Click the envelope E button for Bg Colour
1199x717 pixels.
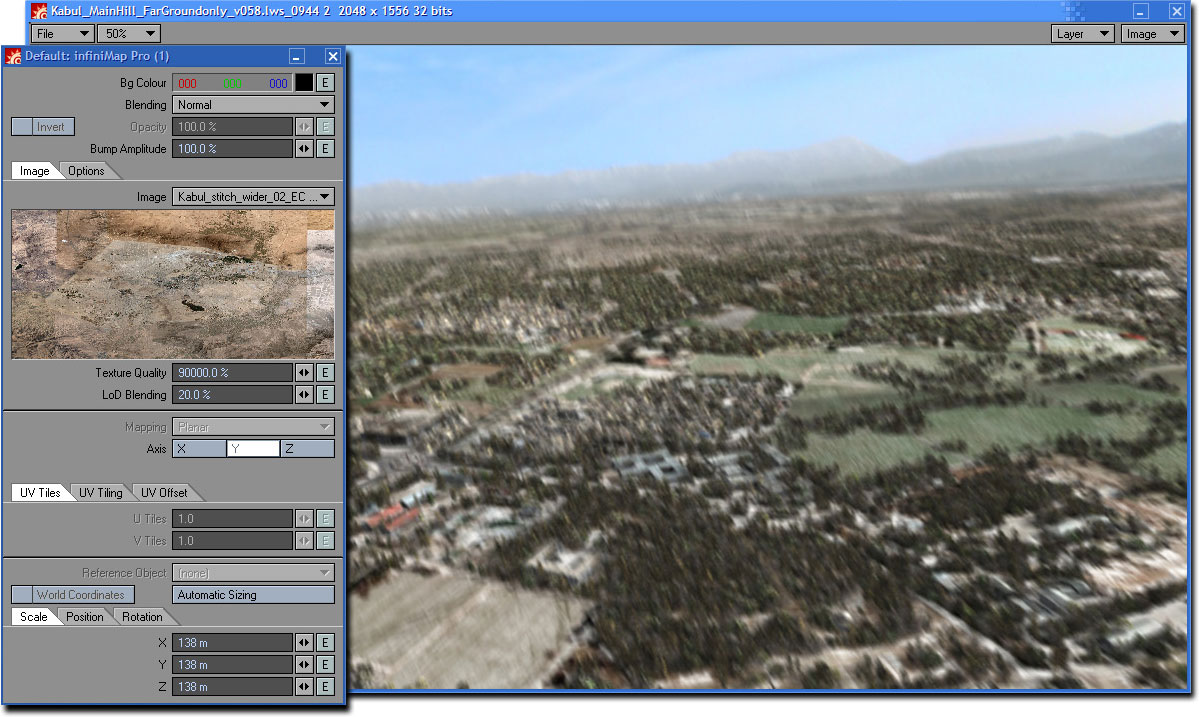point(325,83)
